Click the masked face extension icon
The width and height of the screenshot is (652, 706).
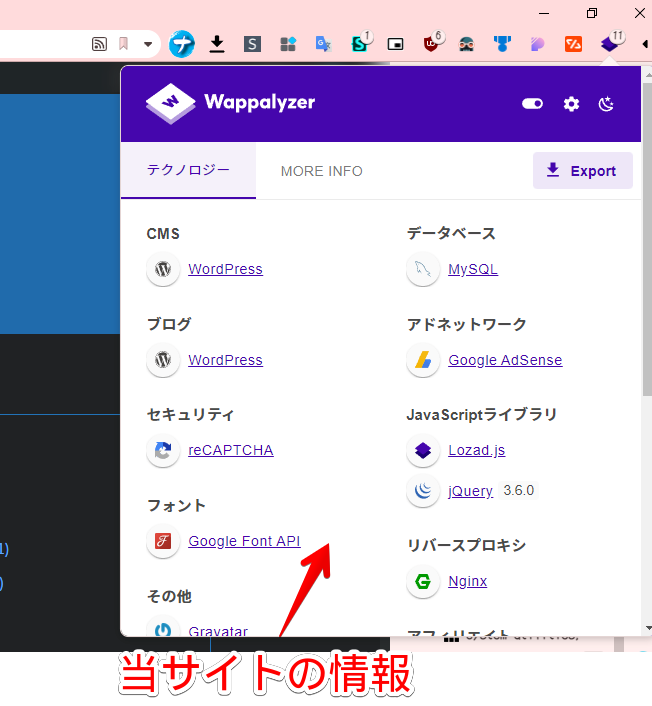pos(466,44)
